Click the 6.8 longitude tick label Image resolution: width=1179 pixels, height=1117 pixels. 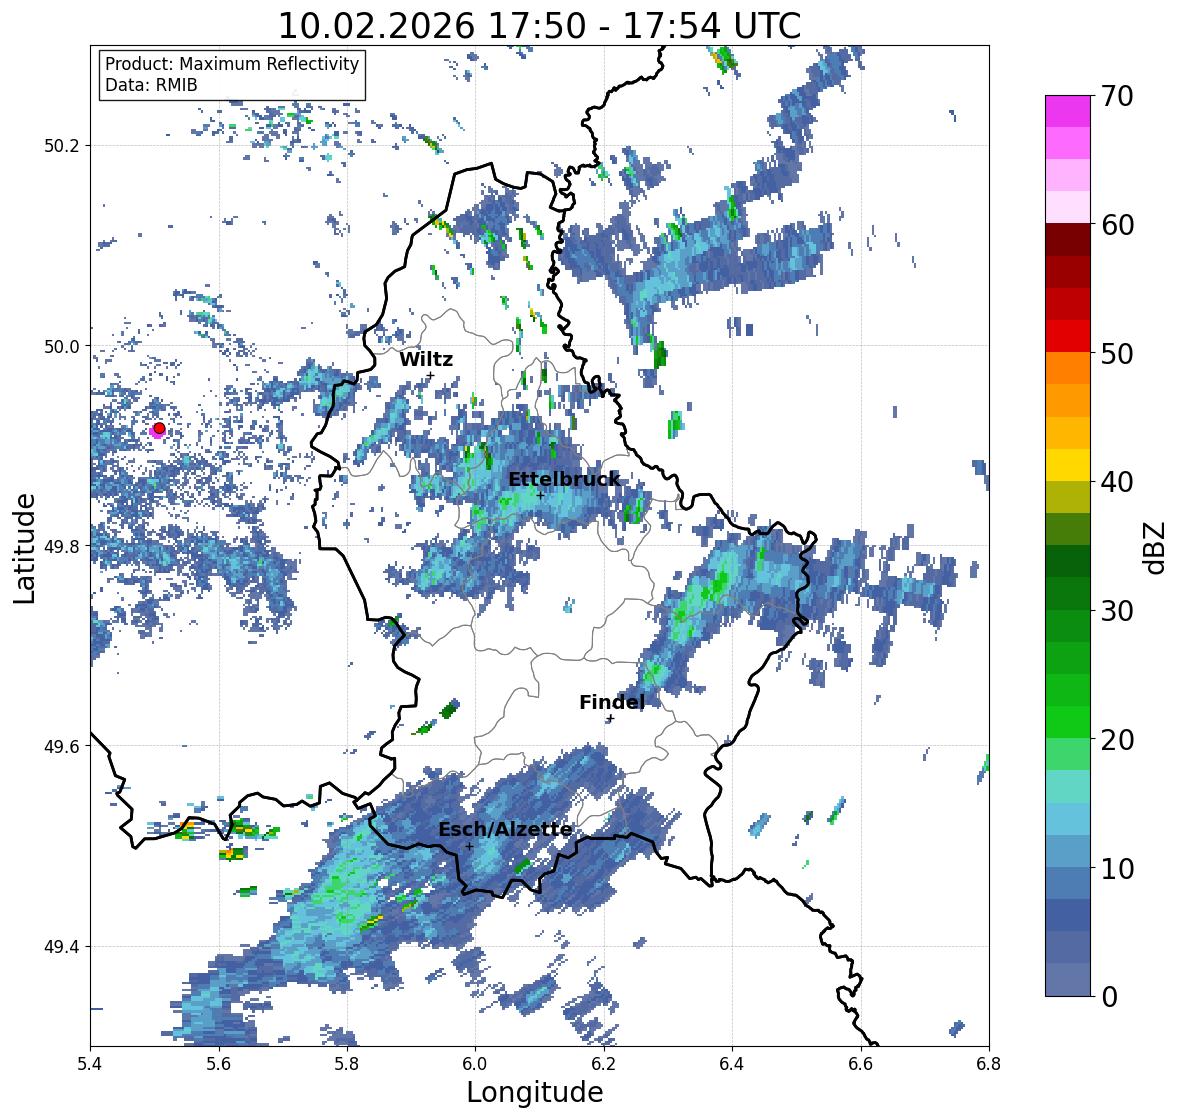pyautogui.click(x=988, y=1062)
